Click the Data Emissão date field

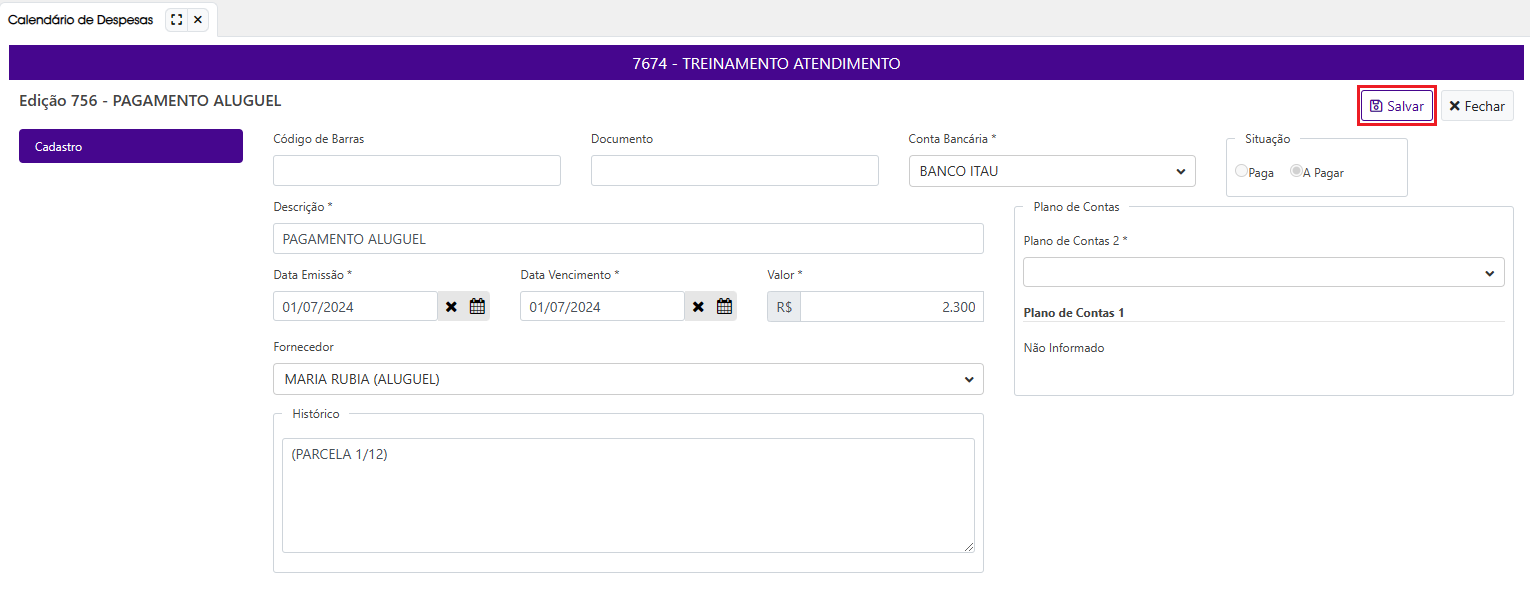click(x=355, y=307)
